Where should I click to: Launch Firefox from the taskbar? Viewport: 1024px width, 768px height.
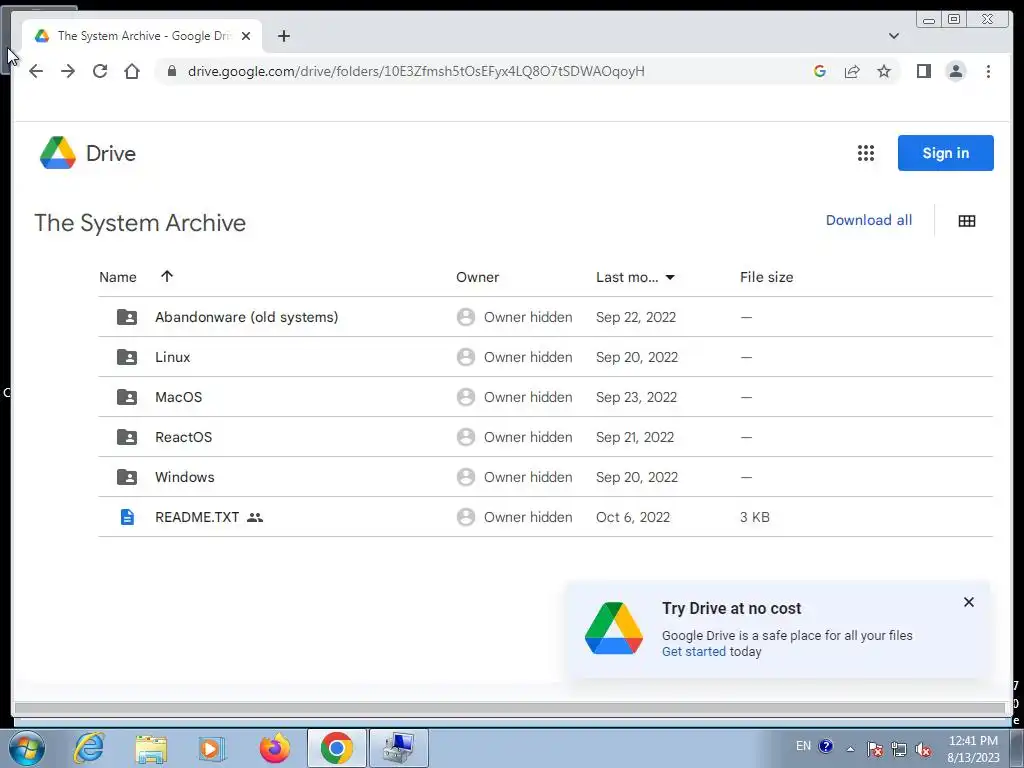click(274, 748)
